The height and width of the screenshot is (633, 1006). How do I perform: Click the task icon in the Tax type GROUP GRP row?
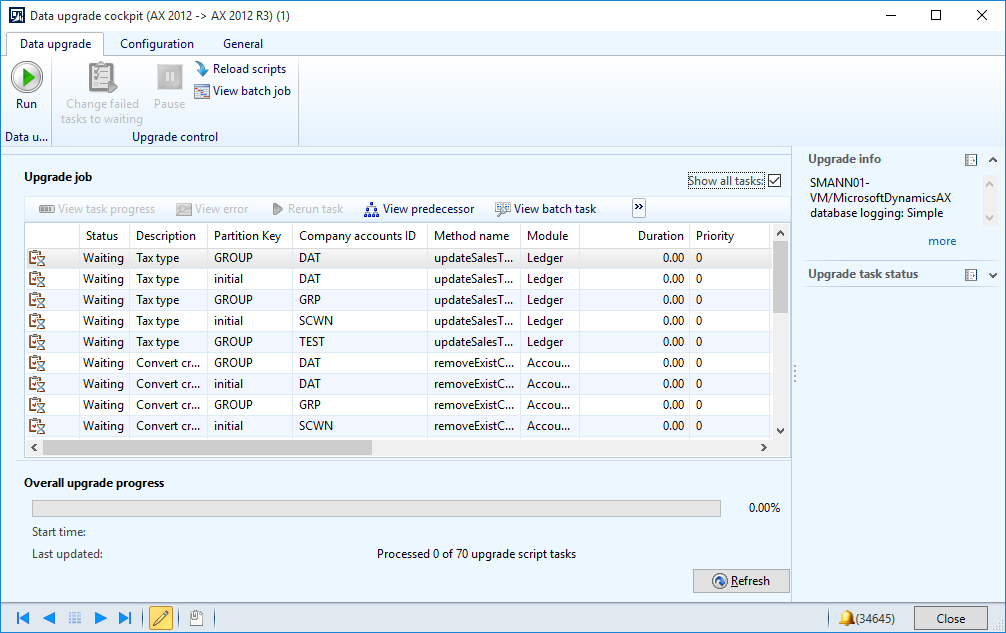click(x=37, y=300)
